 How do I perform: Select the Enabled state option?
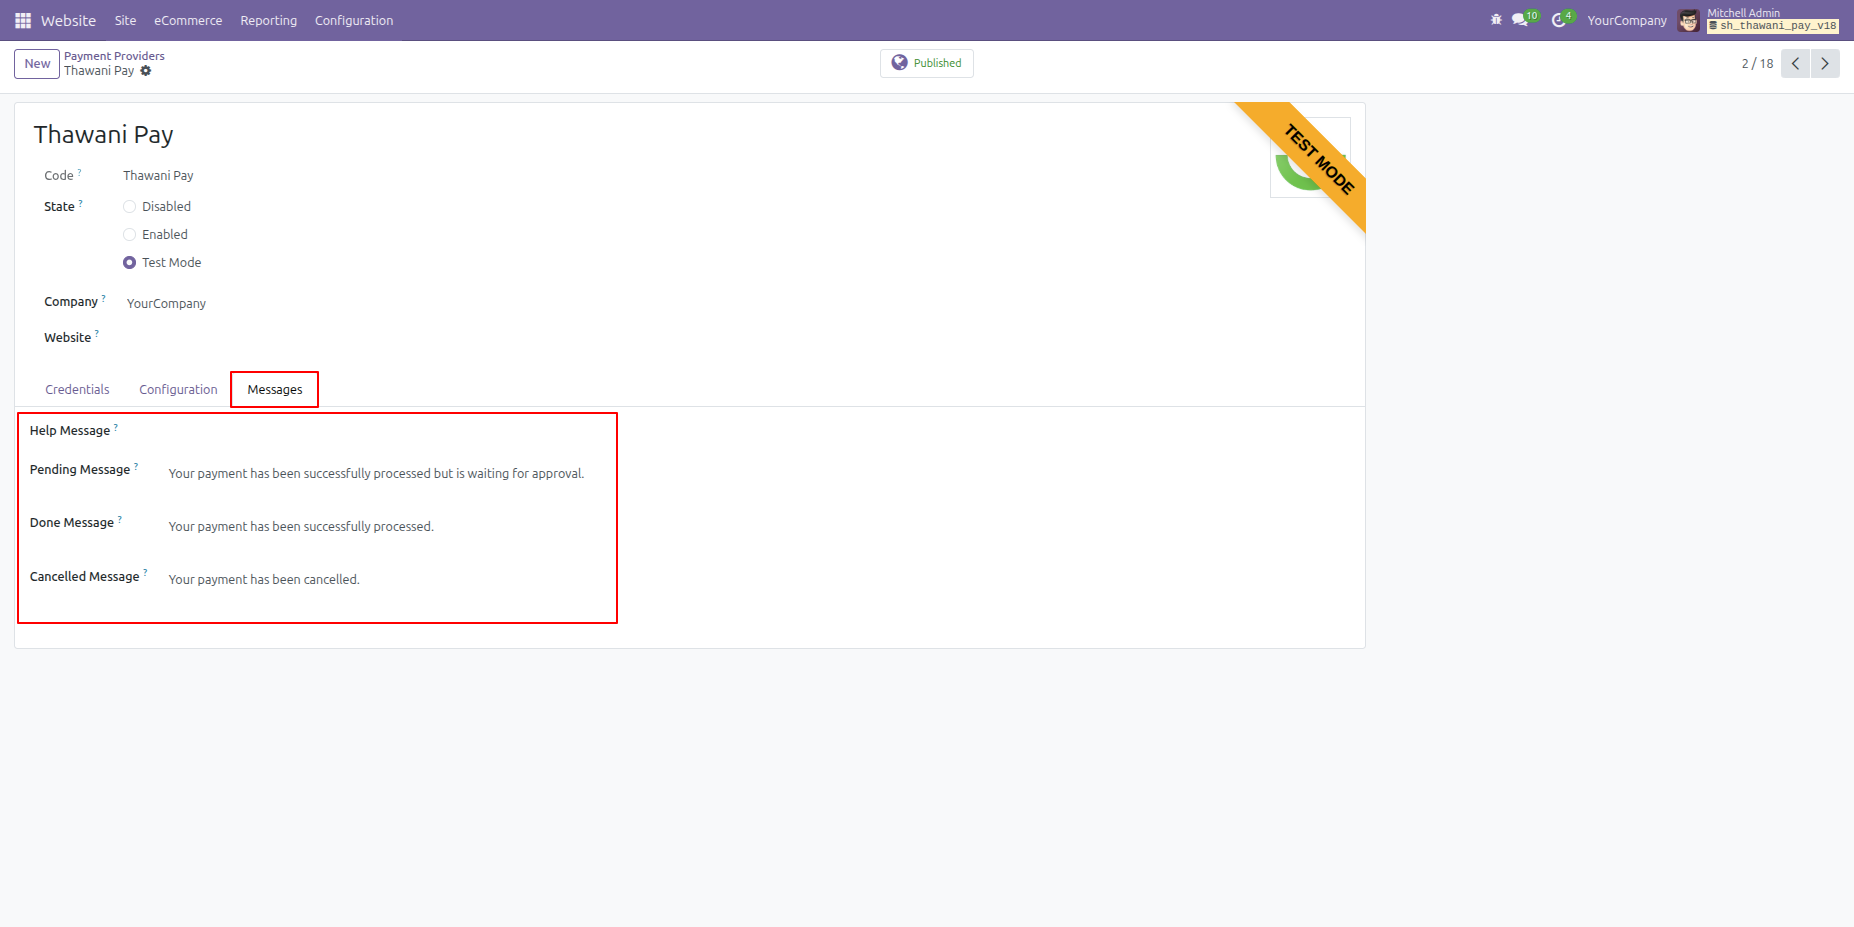click(x=129, y=235)
